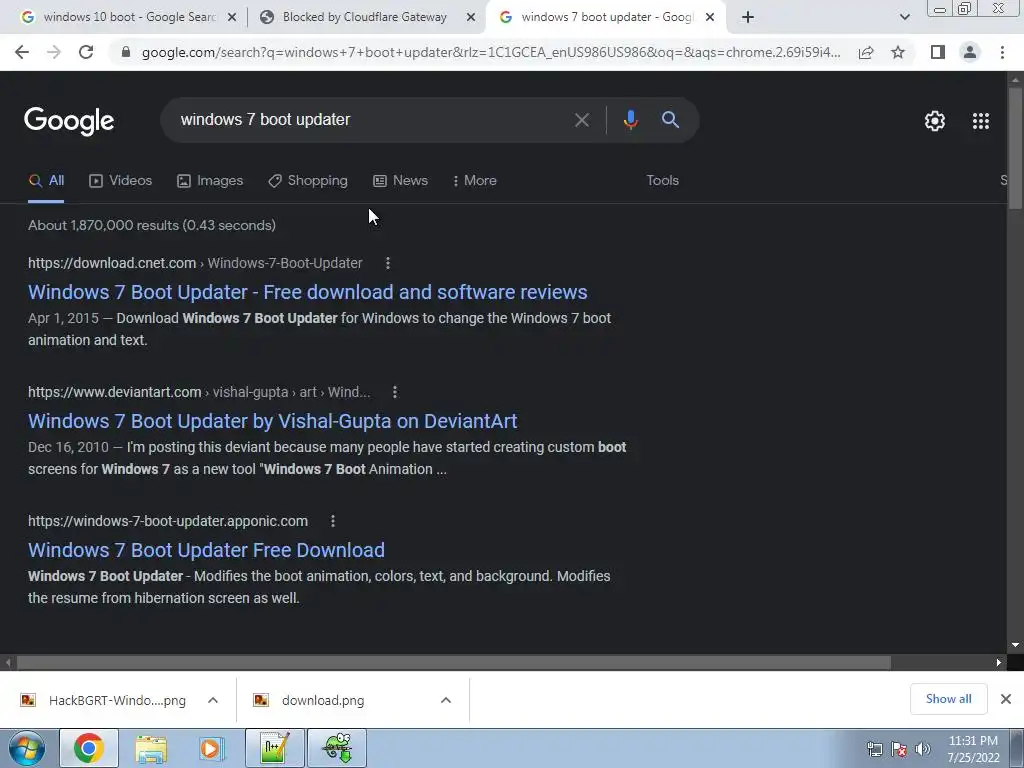The width and height of the screenshot is (1024, 768).
Task: Switch to Shopping results
Action: (x=308, y=180)
